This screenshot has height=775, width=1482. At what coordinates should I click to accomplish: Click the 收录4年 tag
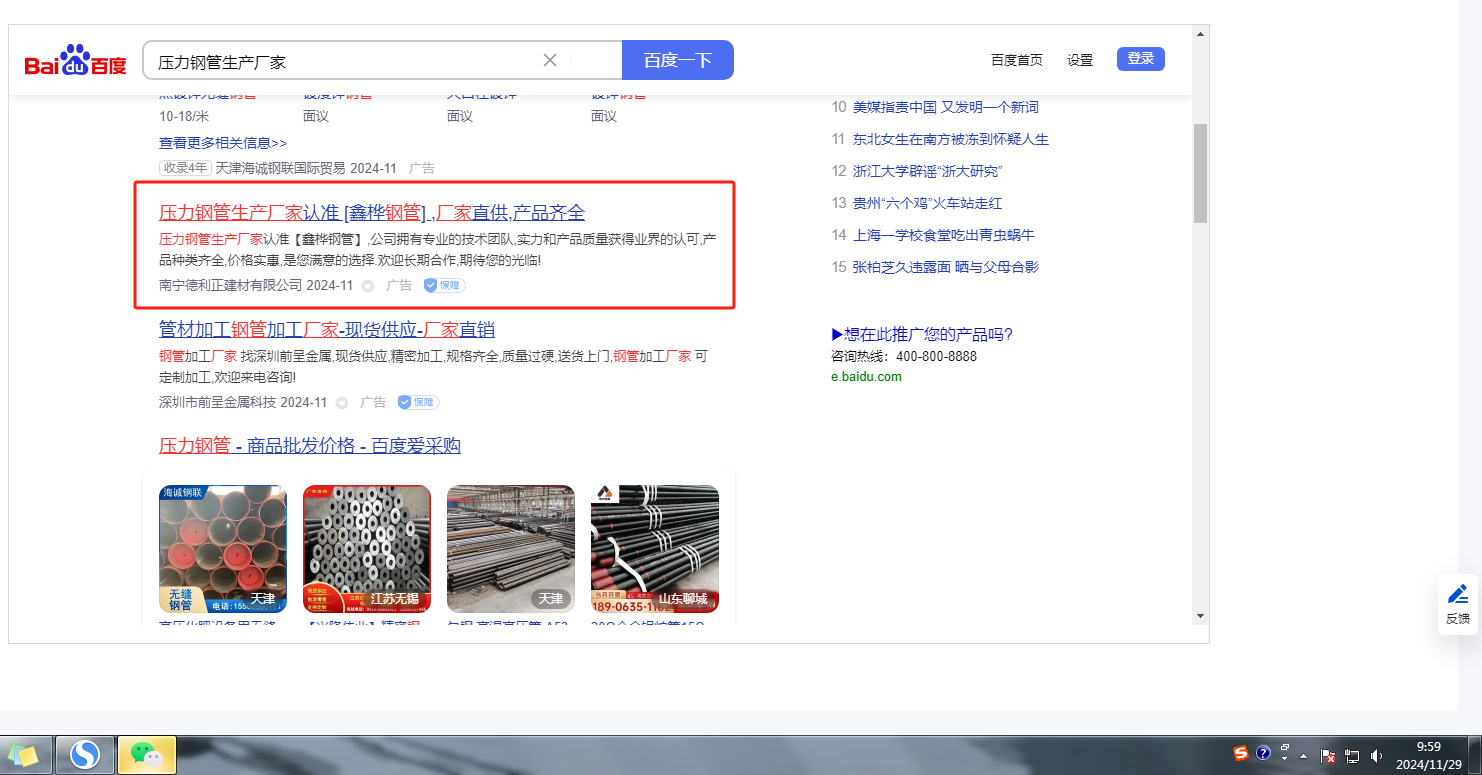click(185, 168)
